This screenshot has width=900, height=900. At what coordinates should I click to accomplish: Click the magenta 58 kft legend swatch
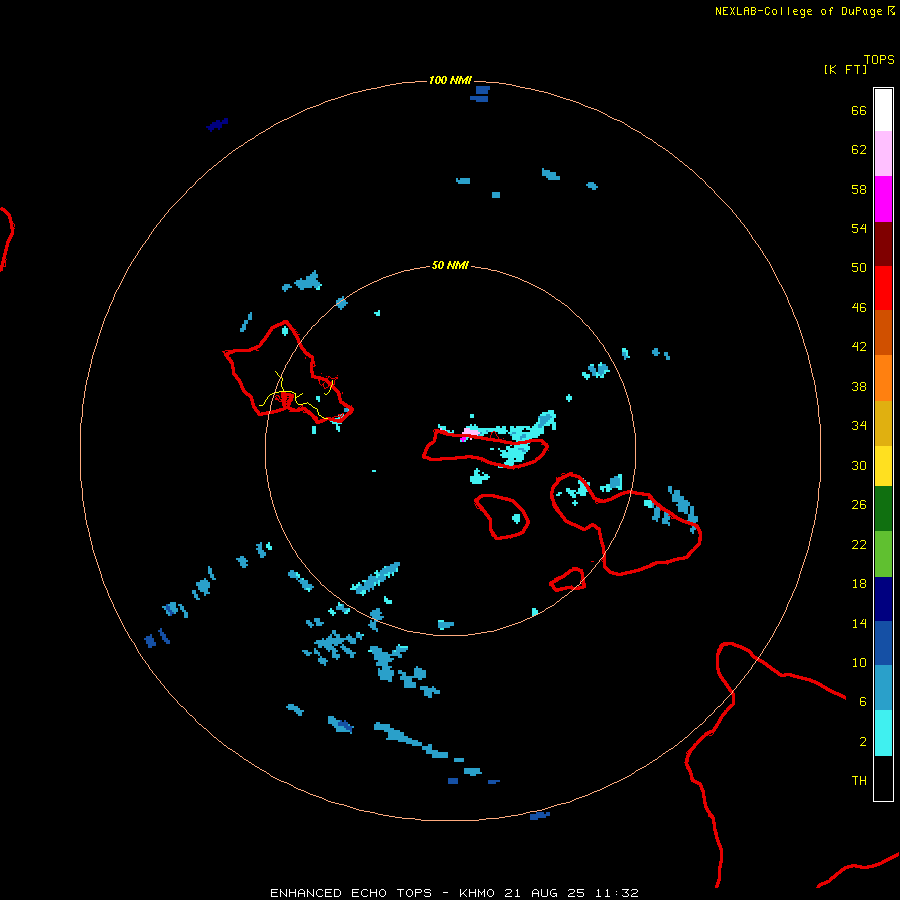pyautogui.click(x=883, y=199)
